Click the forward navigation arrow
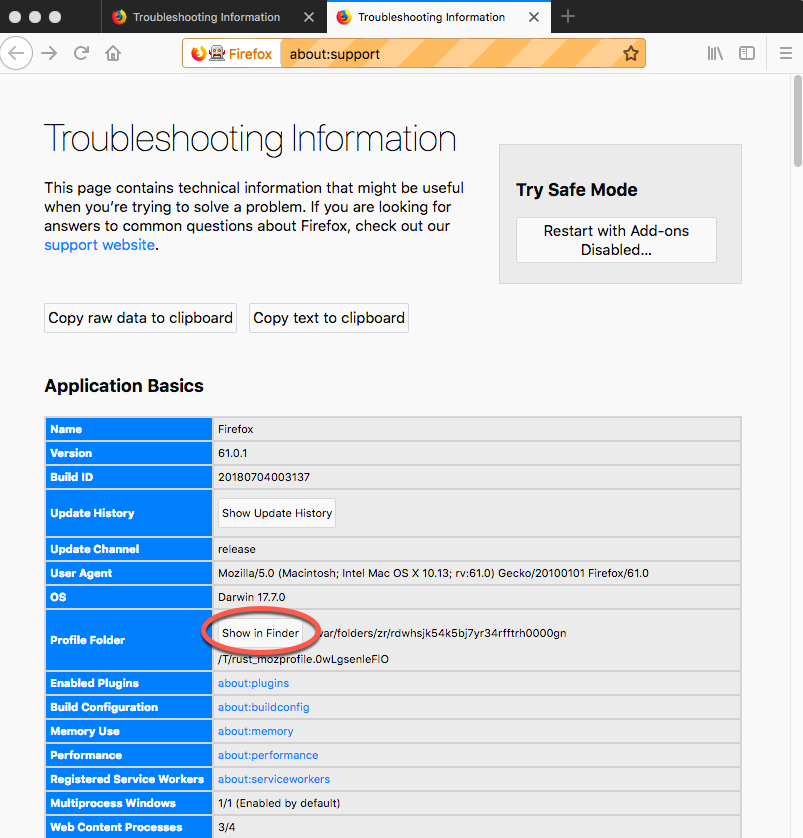This screenshot has width=803, height=838. pos(49,53)
